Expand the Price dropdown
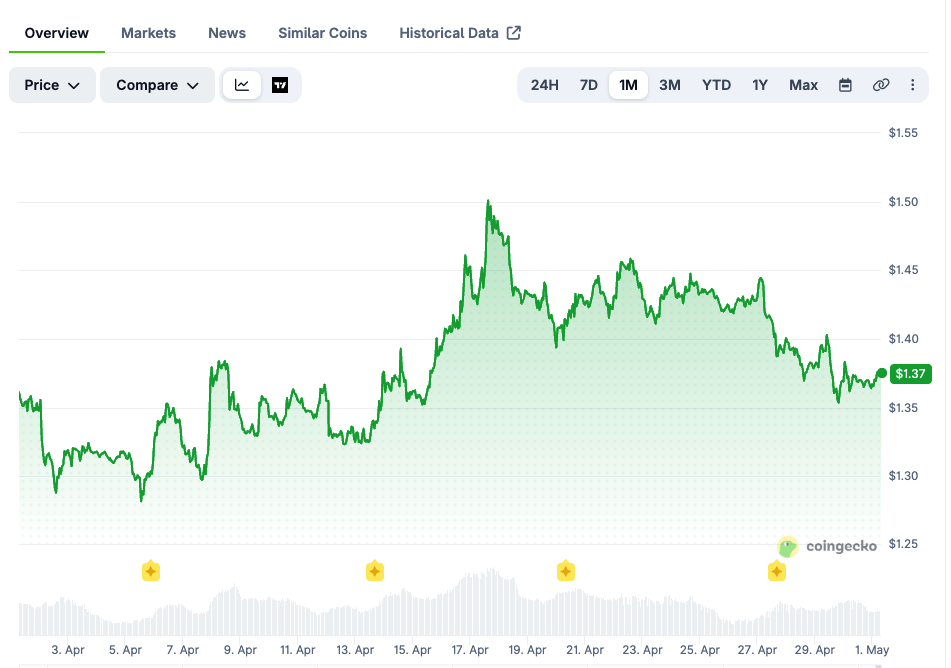Screen dimensions: 951x668 (x=52, y=85)
